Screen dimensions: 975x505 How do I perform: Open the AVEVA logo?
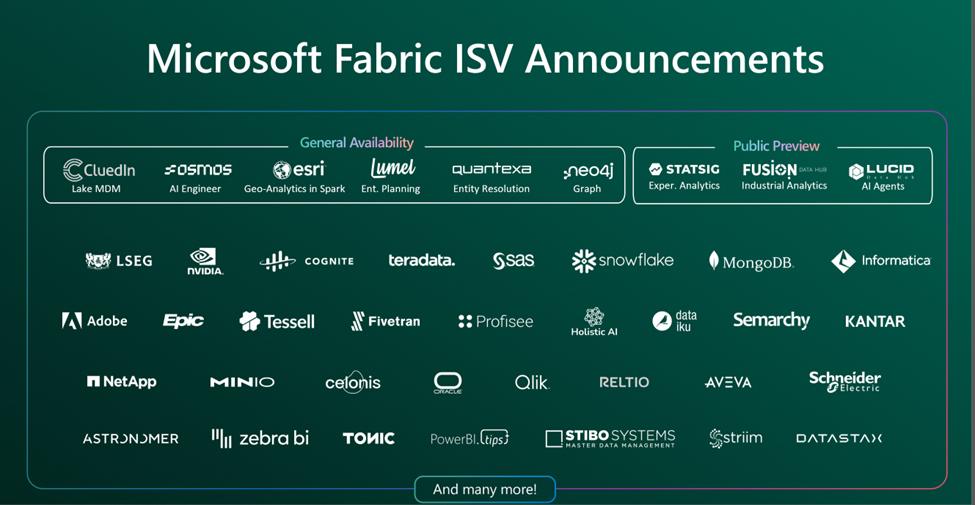pyautogui.click(x=728, y=382)
